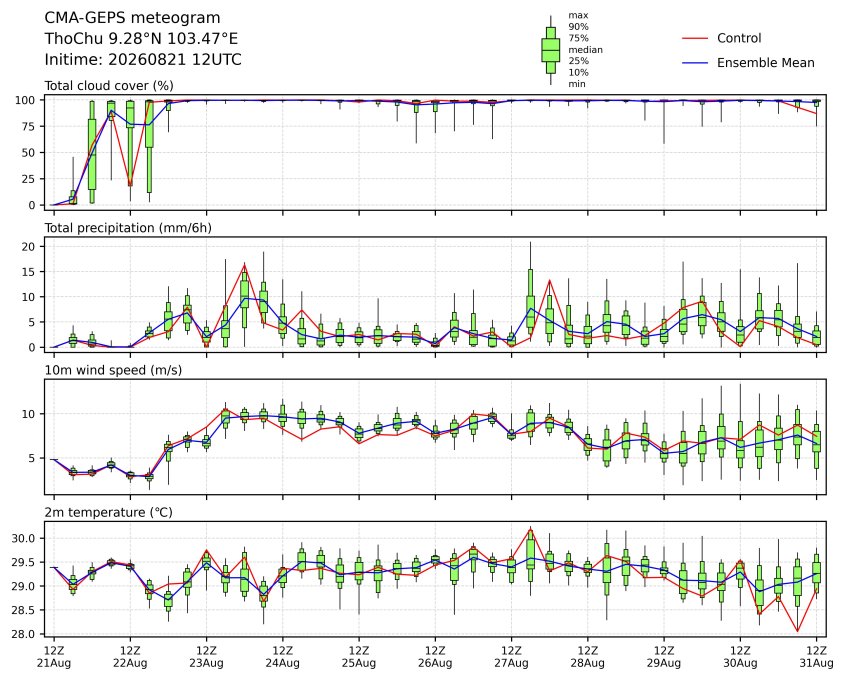Screen dimensions: 845x680
Task: Click the 'Total precipitation (mm/6h)' panel title
Action: pos(128,228)
